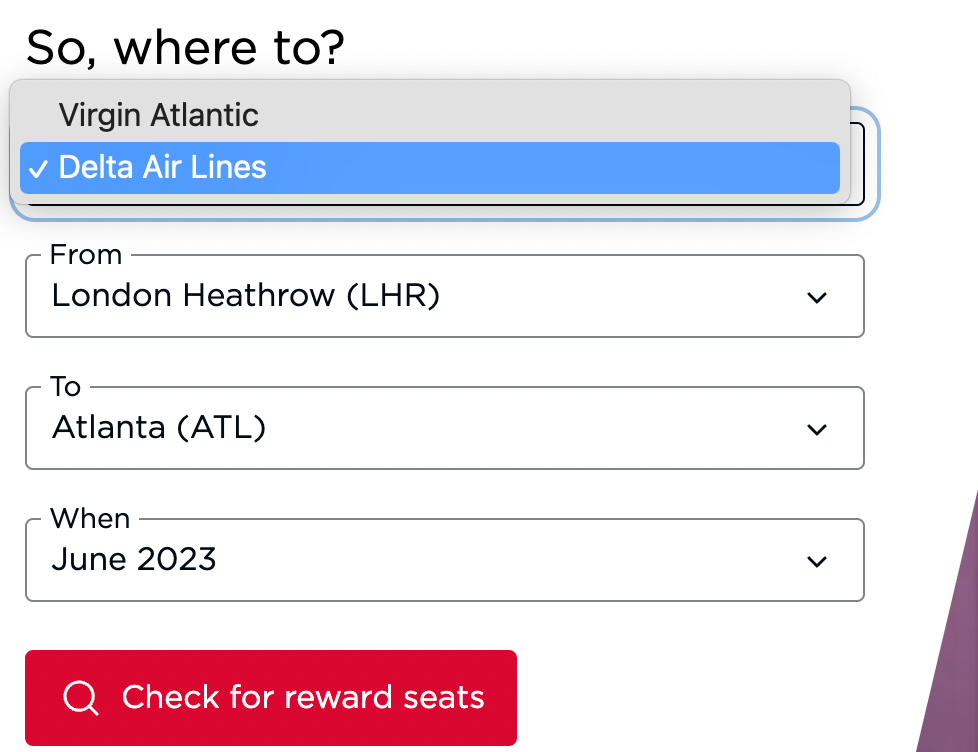Open the From airport dropdown
Screen dimensions: 978x752
(x=445, y=296)
